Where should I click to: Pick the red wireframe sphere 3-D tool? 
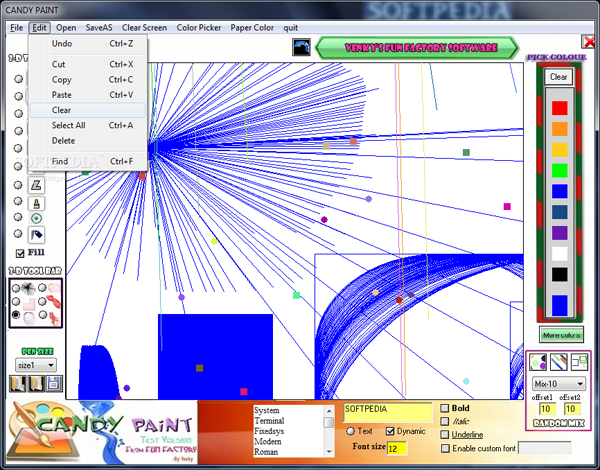[54, 287]
